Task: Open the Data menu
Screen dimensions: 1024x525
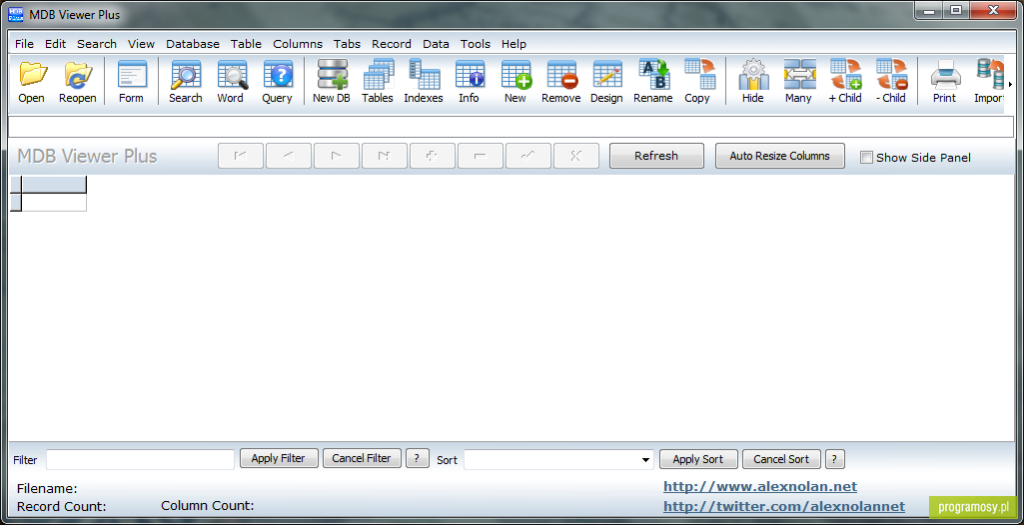Action: coord(436,44)
